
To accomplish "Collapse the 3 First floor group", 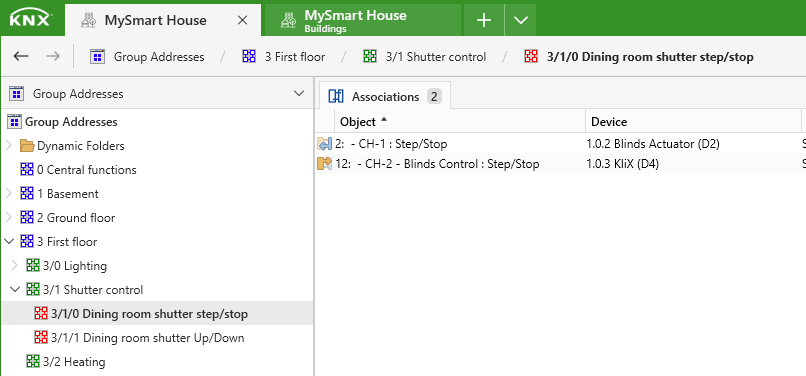I will coord(9,241).
